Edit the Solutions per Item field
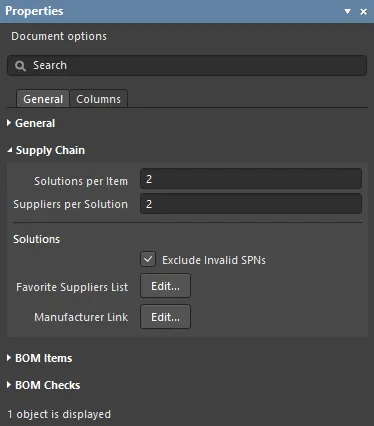The image size is (374, 426). point(251,179)
